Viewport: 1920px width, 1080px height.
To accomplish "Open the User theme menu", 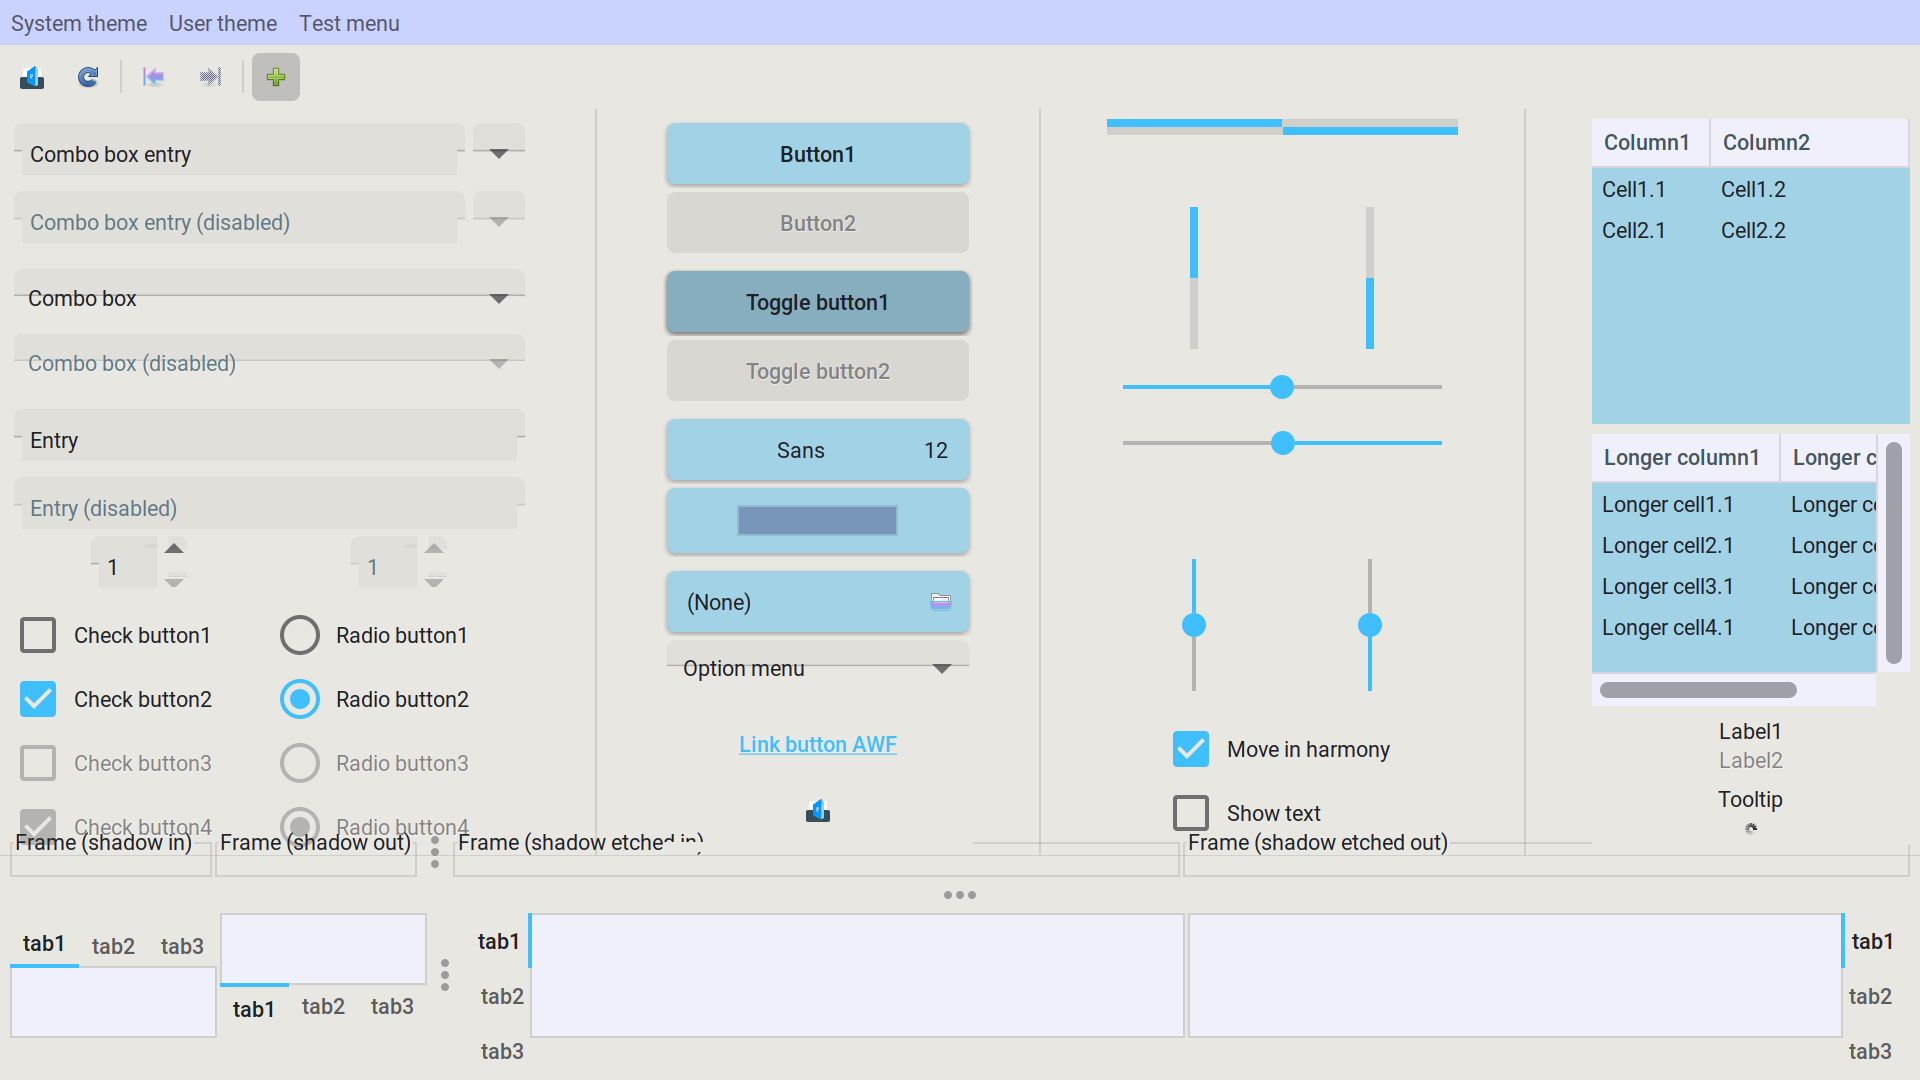I will click(222, 23).
